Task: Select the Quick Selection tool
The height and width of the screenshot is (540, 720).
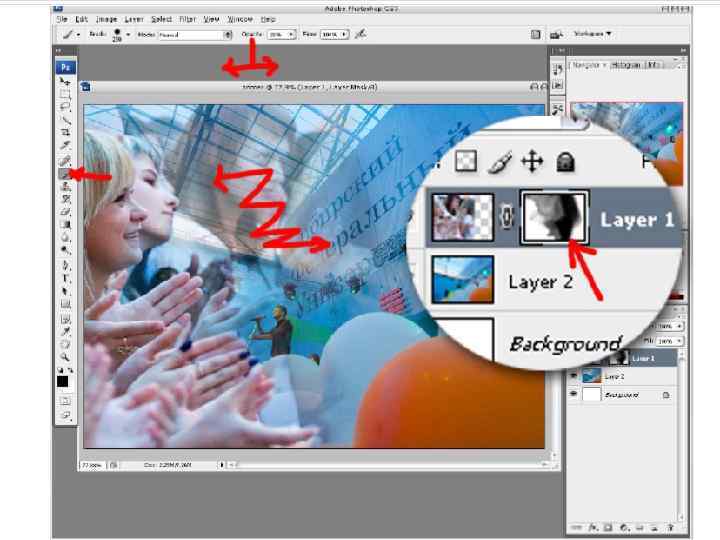Action: point(65,120)
